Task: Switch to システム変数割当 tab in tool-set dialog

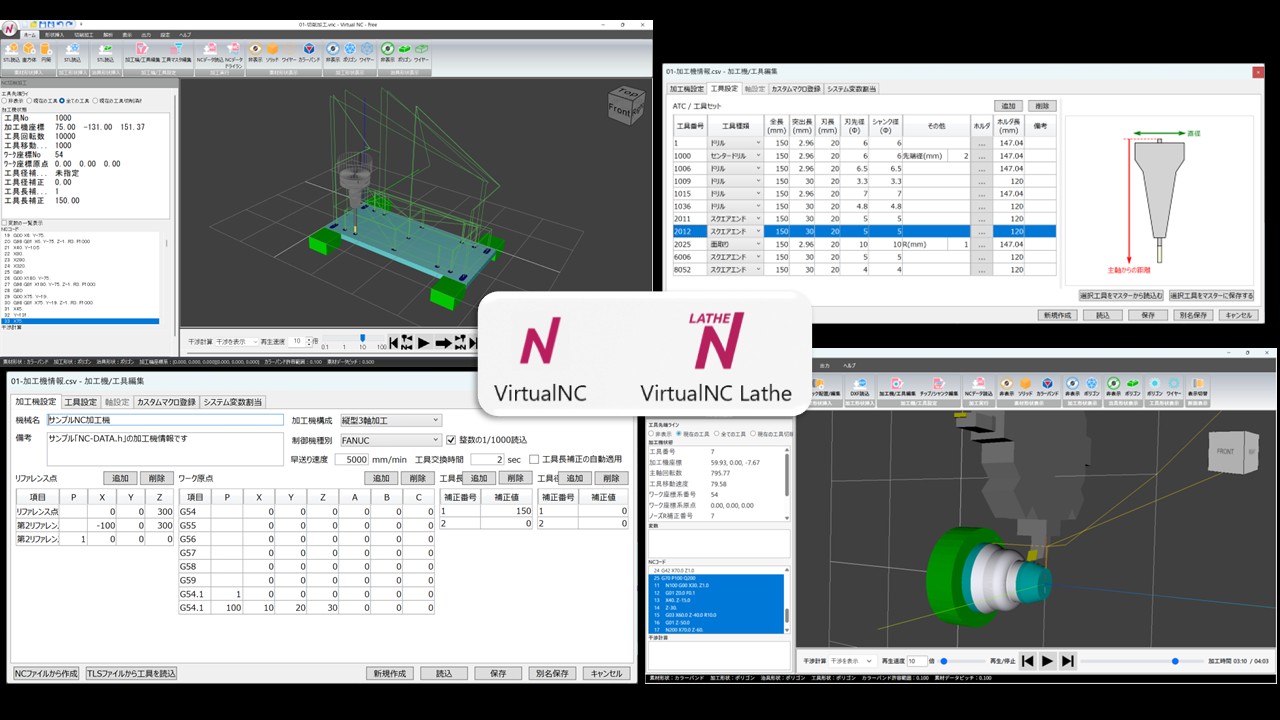Action: pyautogui.click(x=851, y=89)
